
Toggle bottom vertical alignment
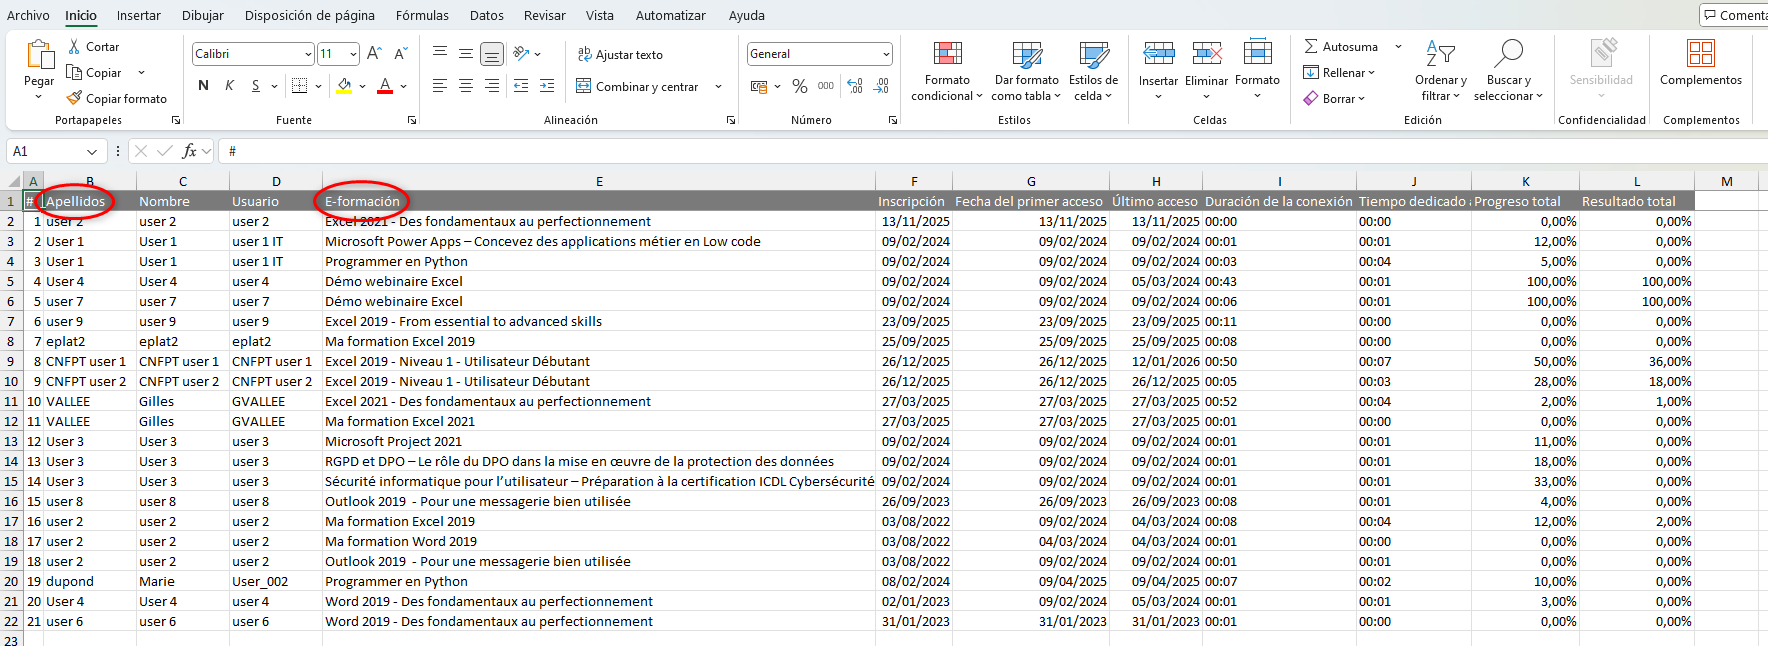[x=492, y=53]
